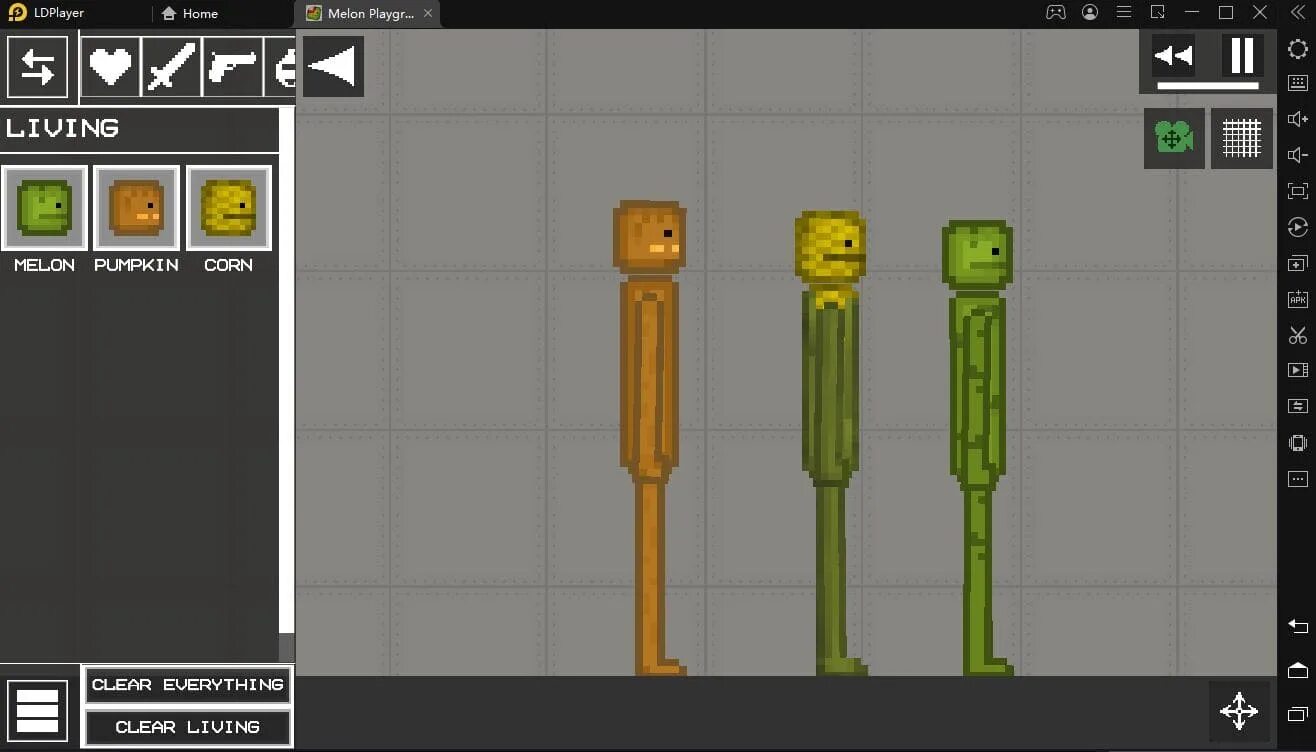Select the Corn character thumbnail
This screenshot has width=1316, height=752.
(228, 208)
